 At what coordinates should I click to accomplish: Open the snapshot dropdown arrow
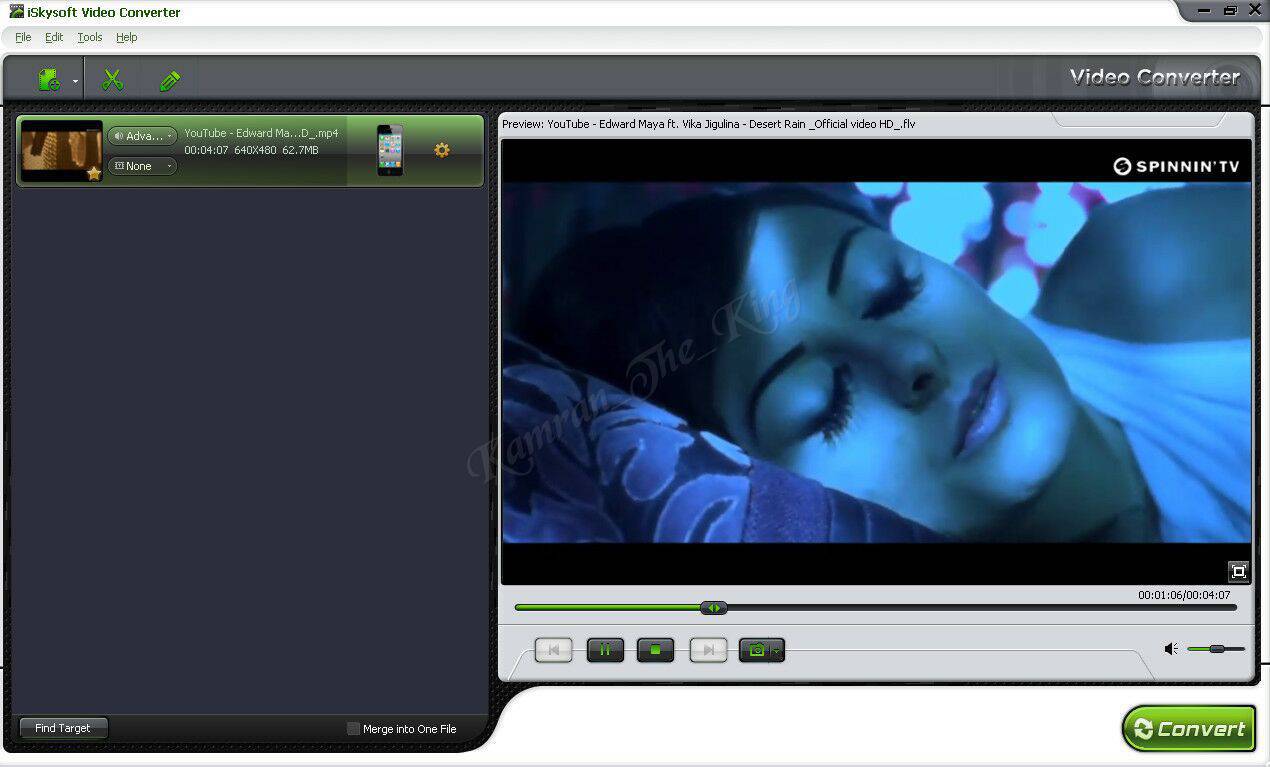(777, 651)
